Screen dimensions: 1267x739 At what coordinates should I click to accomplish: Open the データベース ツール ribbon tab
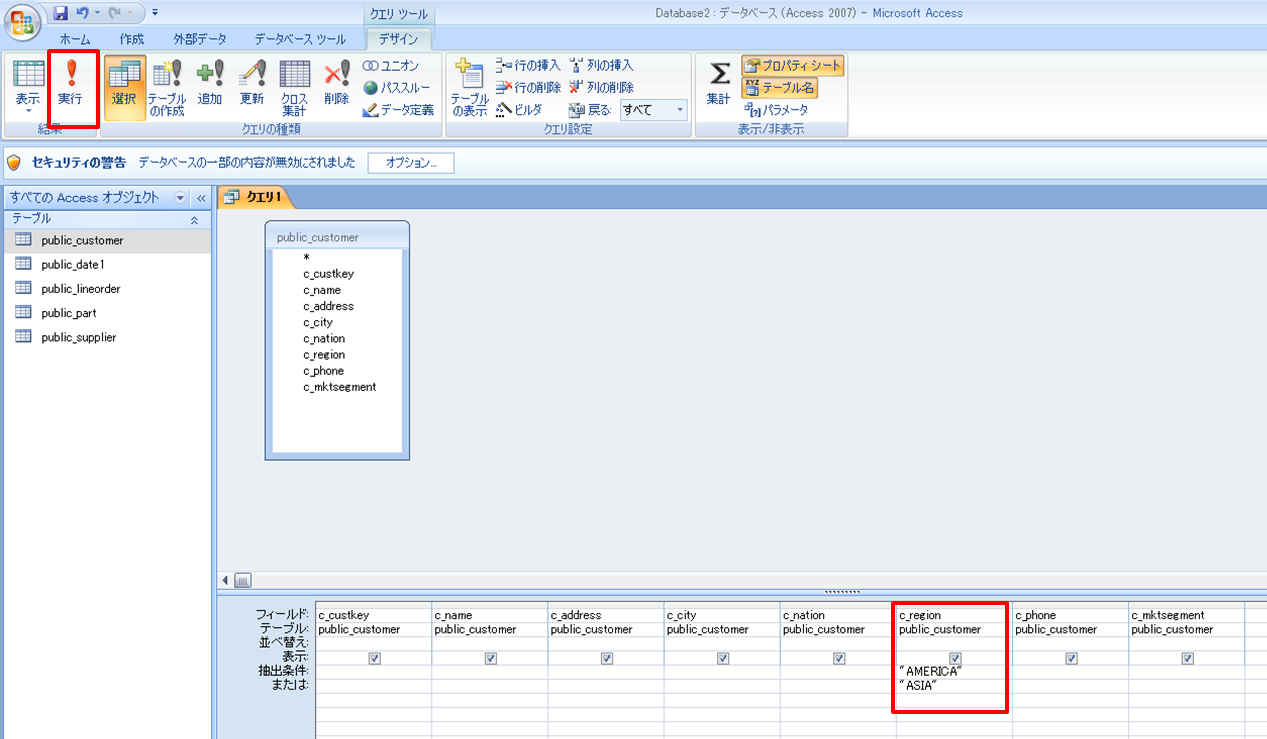(x=300, y=39)
